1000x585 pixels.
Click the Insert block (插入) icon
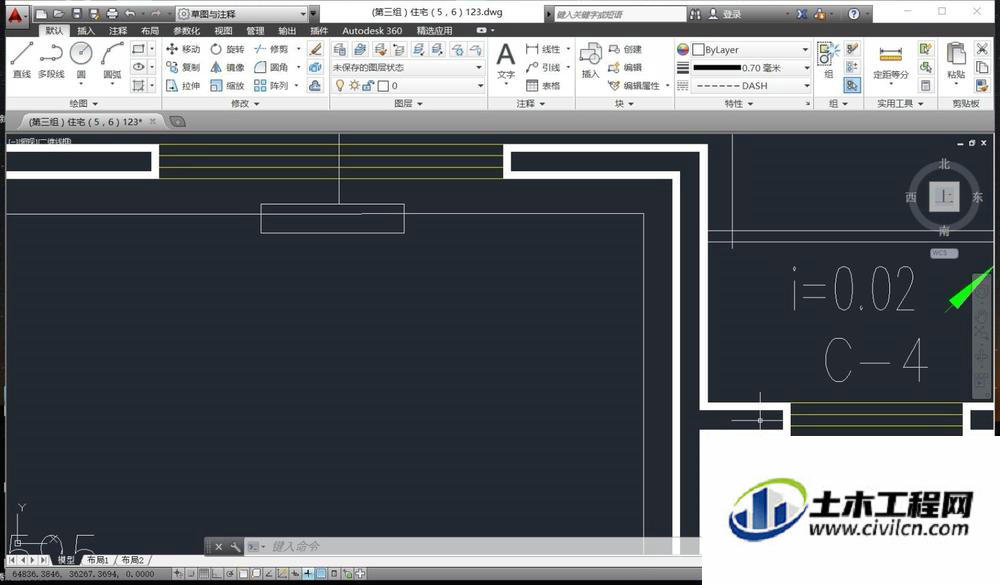point(591,61)
